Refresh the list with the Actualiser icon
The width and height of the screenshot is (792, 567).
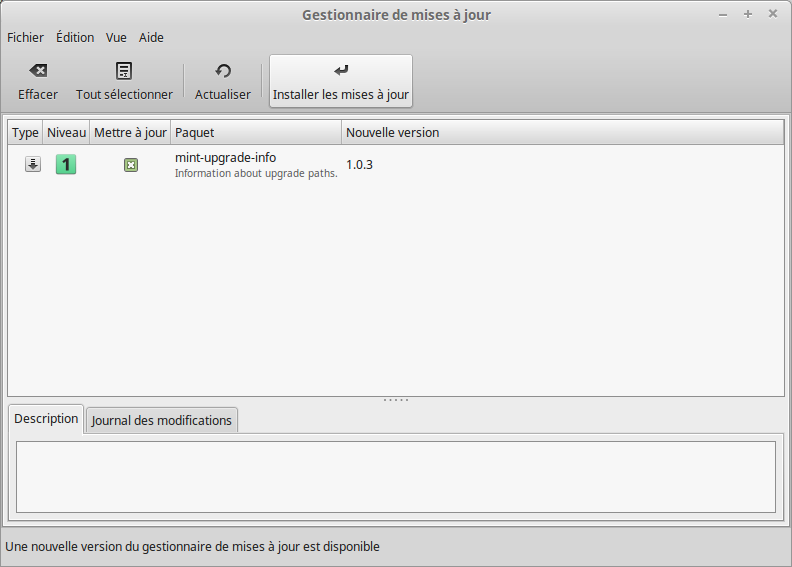pyautogui.click(x=223, y=71)
